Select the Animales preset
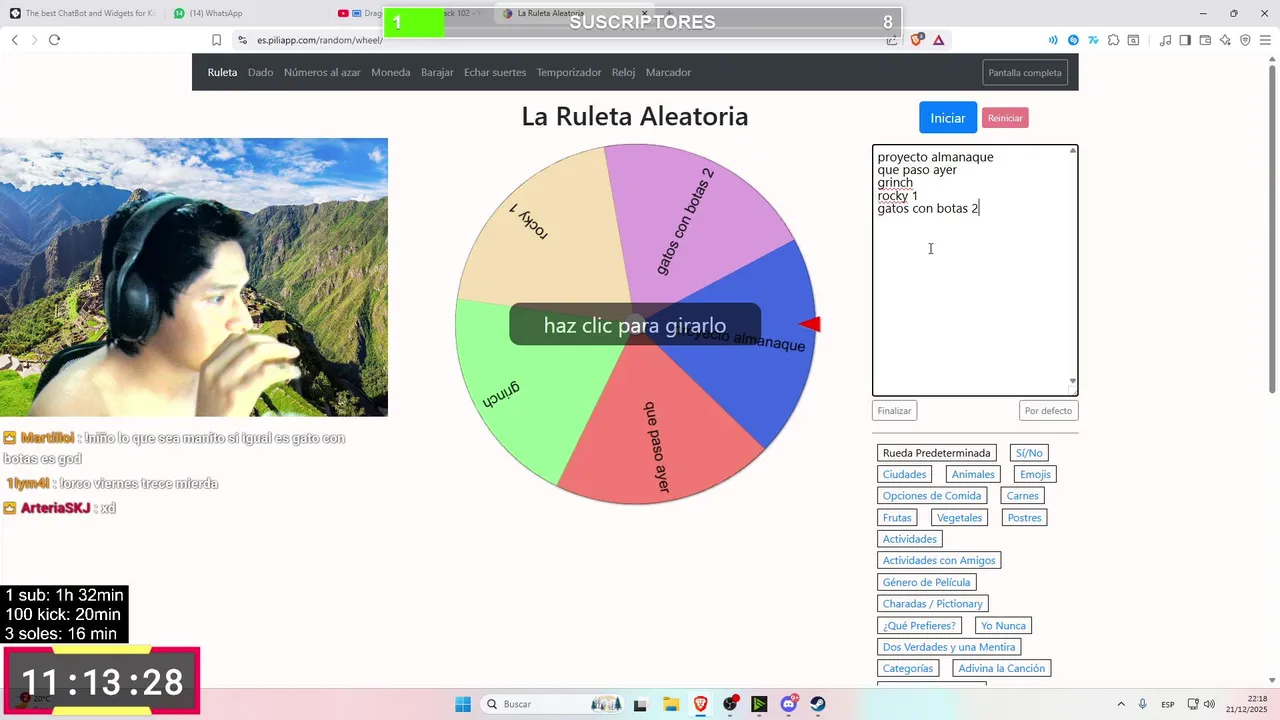This screenshot has height=720, width=1280. 973,474
